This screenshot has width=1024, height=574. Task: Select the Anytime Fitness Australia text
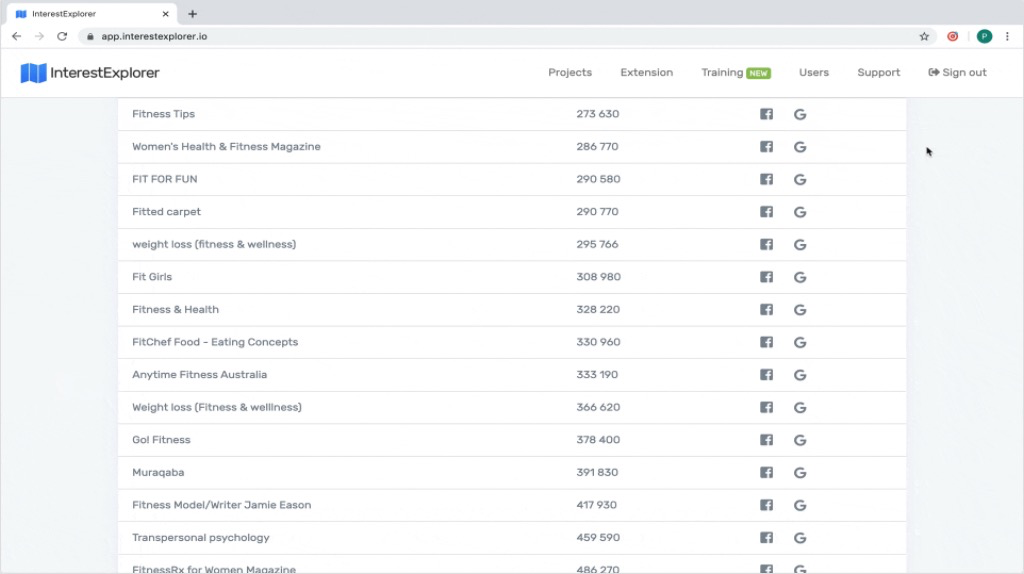click(199, 374)
